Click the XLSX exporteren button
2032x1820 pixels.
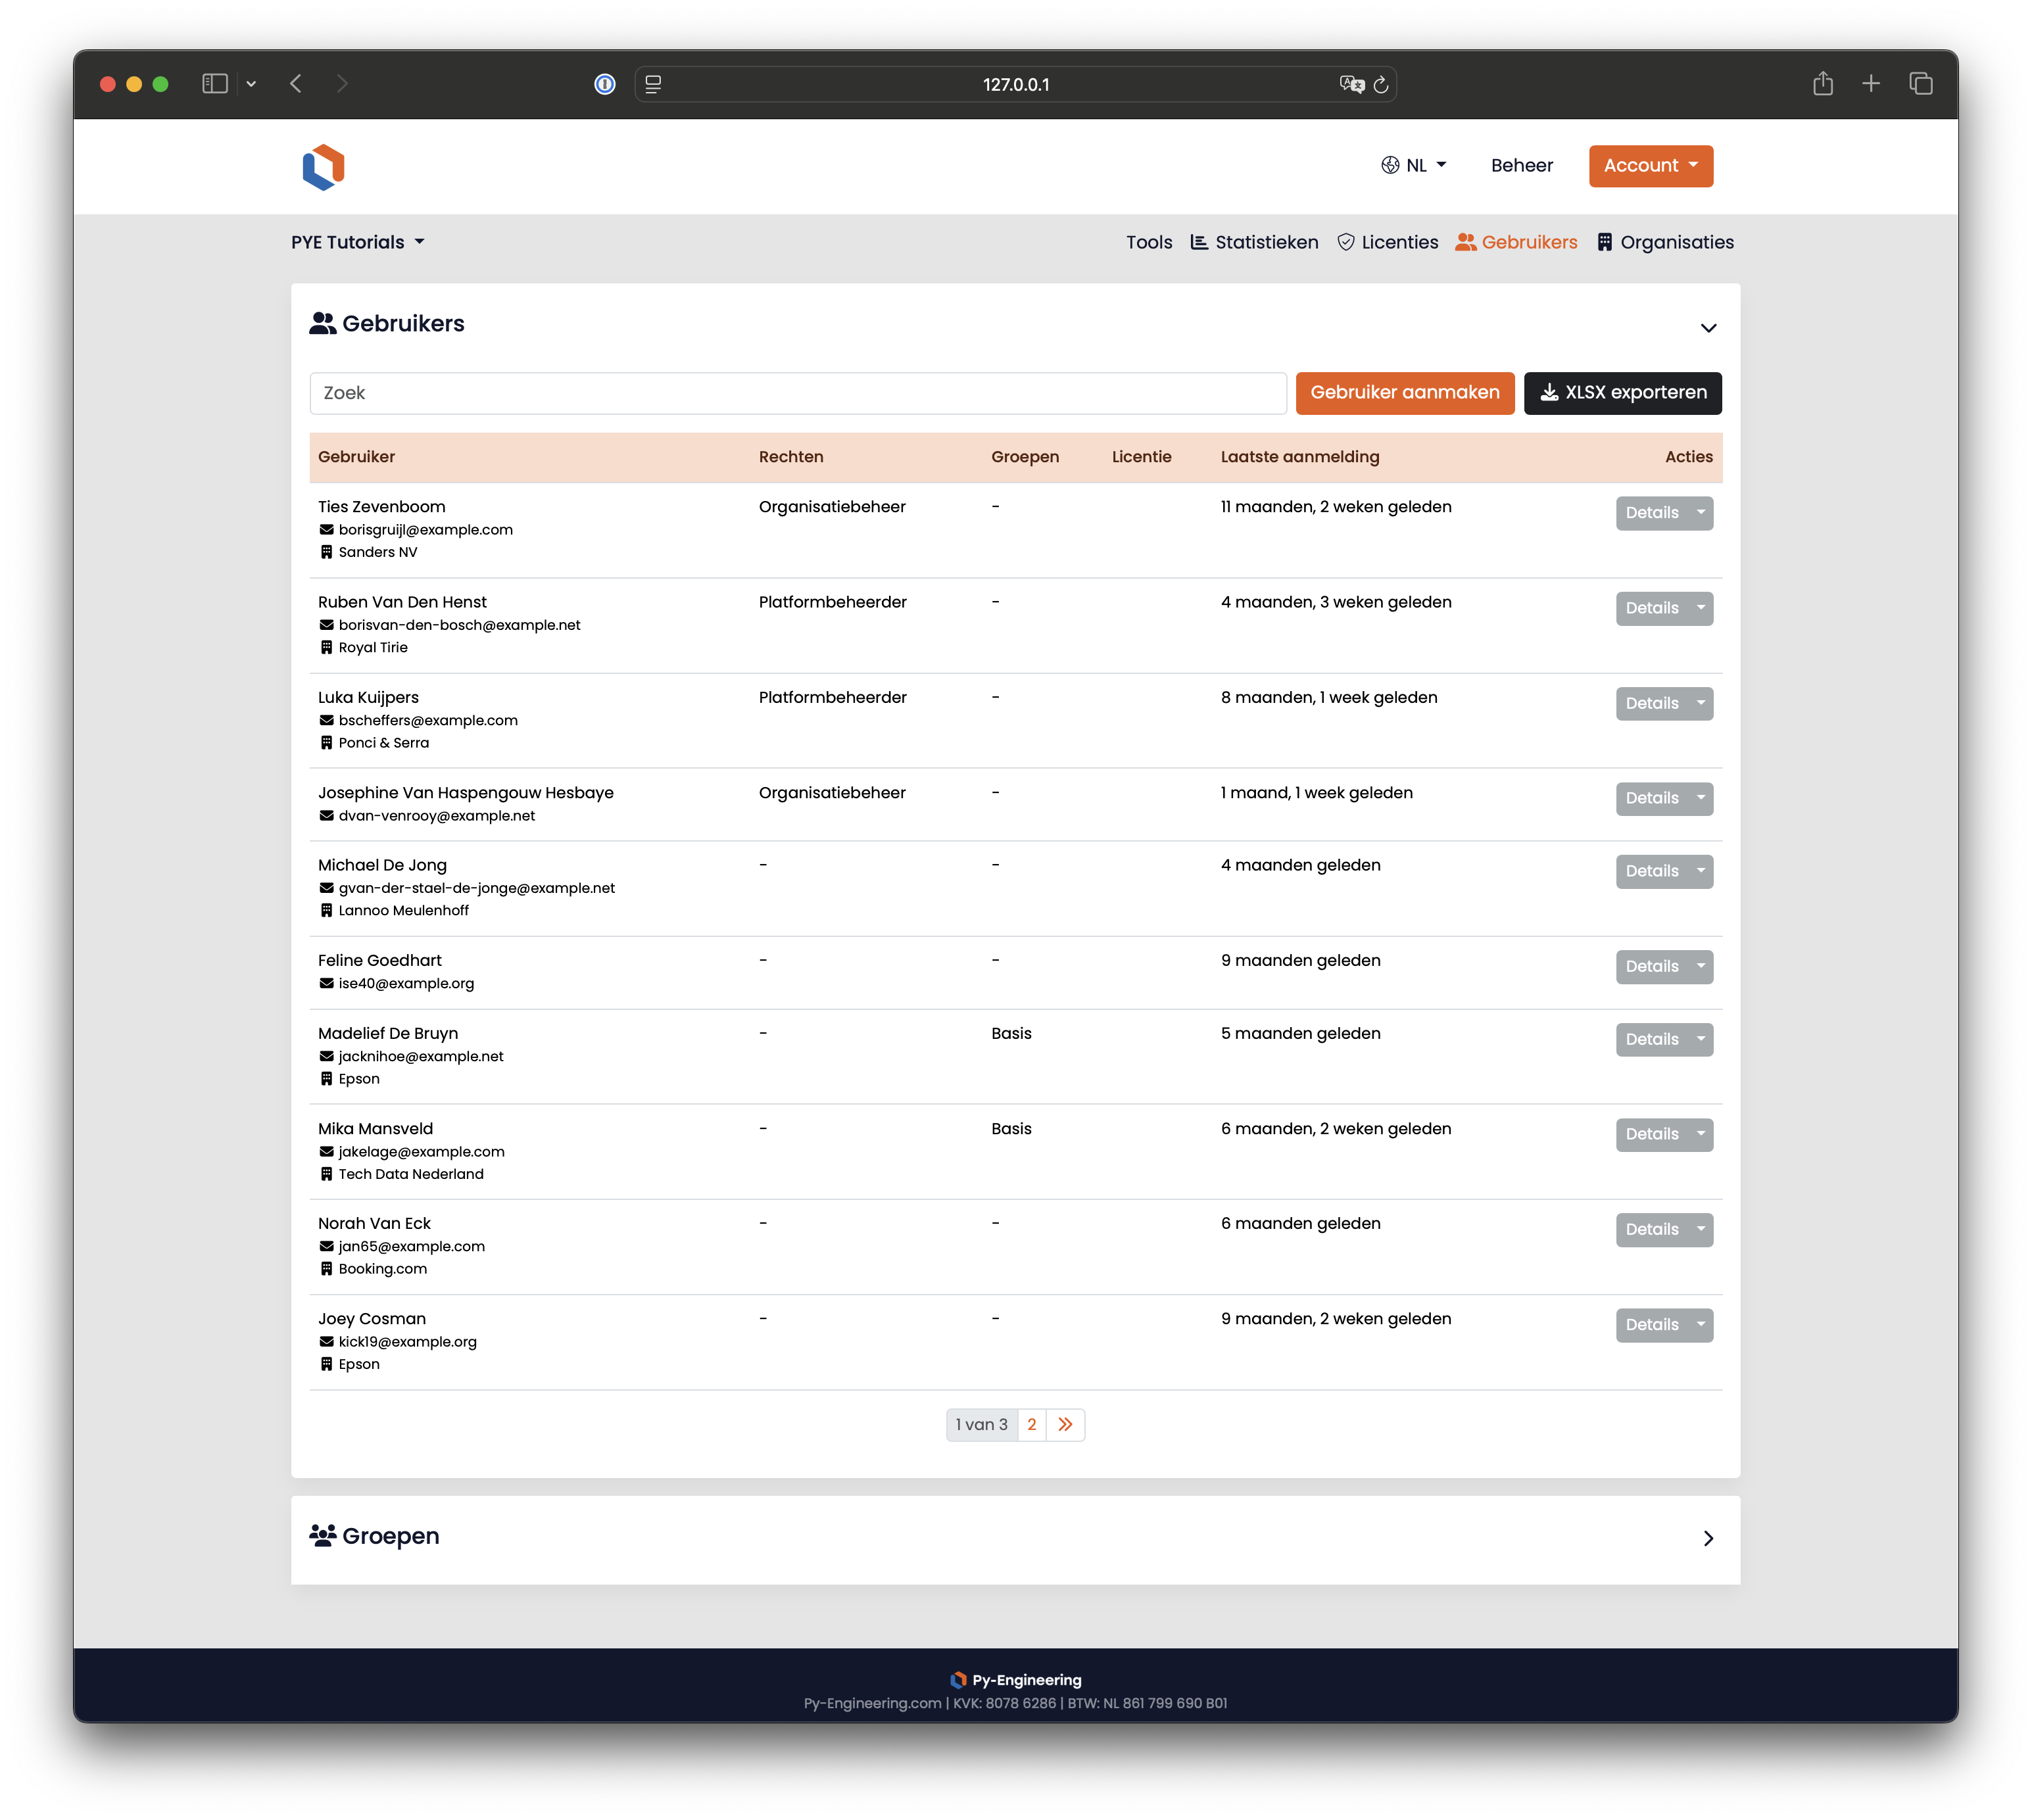[x=1622, y=393]
